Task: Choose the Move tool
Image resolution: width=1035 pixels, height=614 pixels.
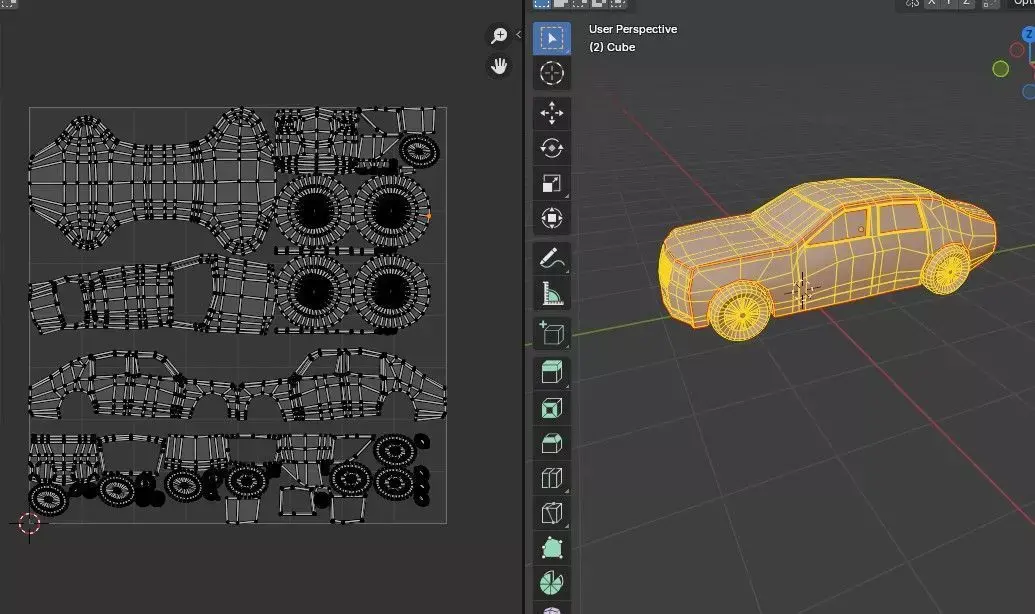Action: tap(551, 113)
